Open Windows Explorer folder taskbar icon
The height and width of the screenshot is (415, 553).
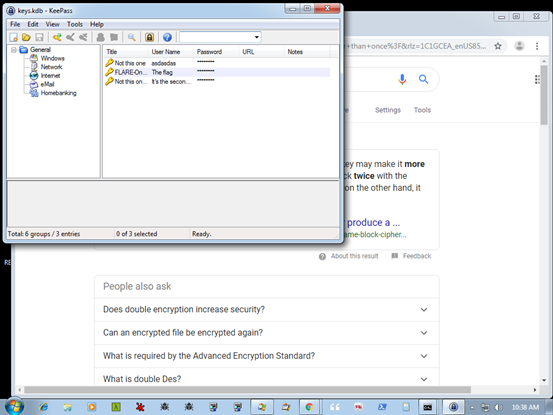tap(67, 407)
